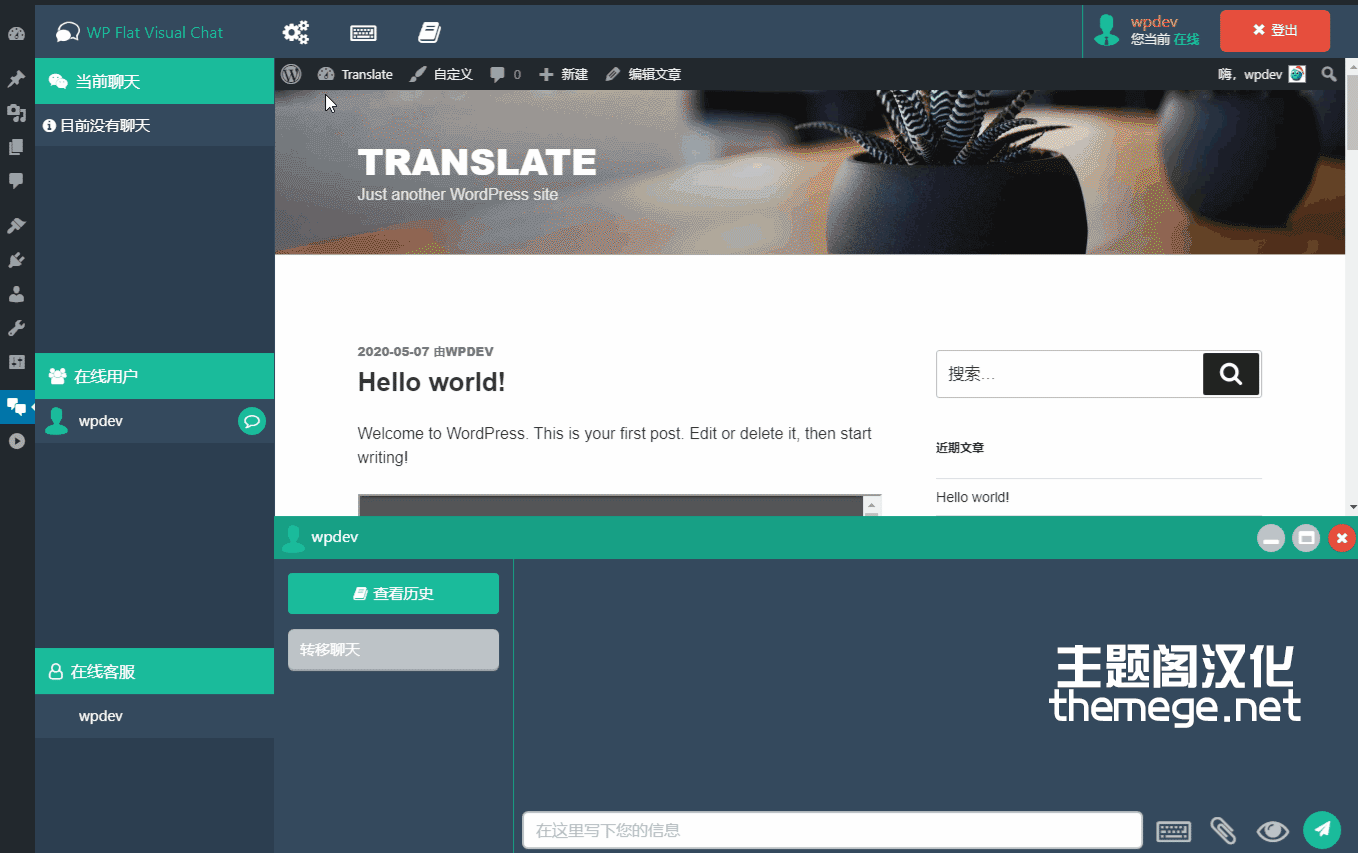Open the admin bar search magnifier
This screenshot has height=853, width=1358.
click(x=1329, y=74)
